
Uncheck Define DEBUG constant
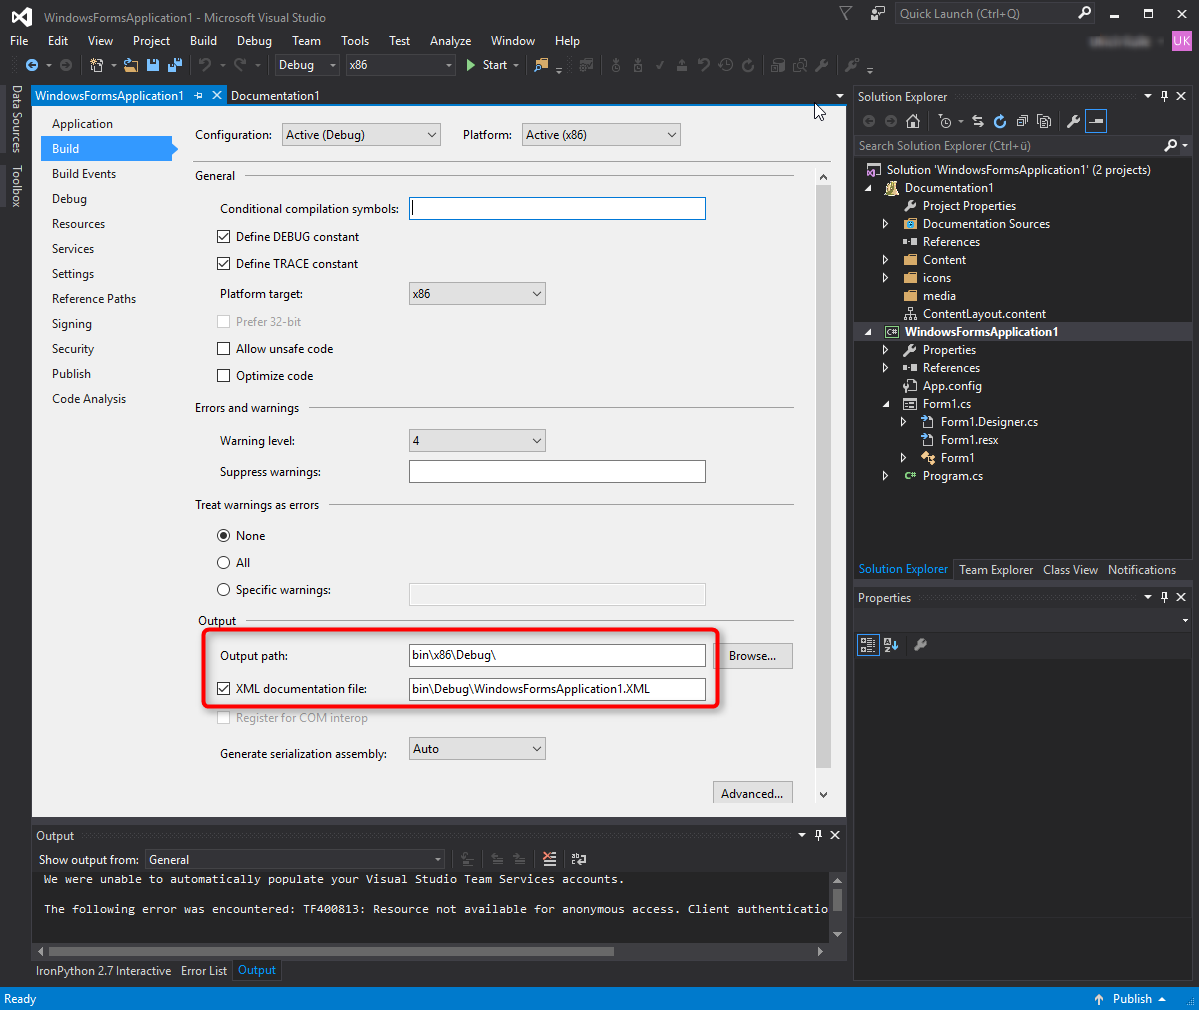[223, 237]
